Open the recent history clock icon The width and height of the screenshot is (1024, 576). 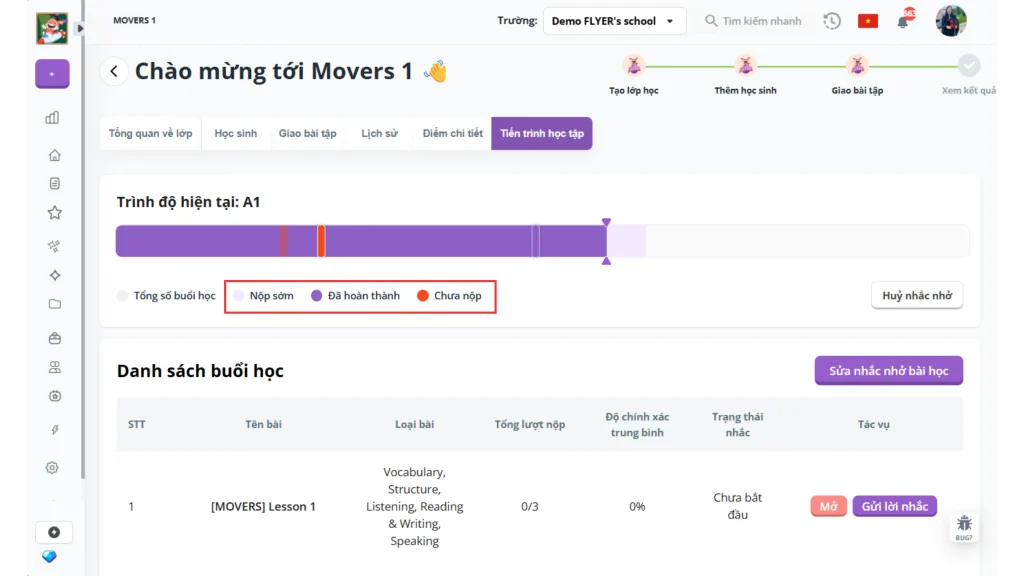(x=832, y=21)
